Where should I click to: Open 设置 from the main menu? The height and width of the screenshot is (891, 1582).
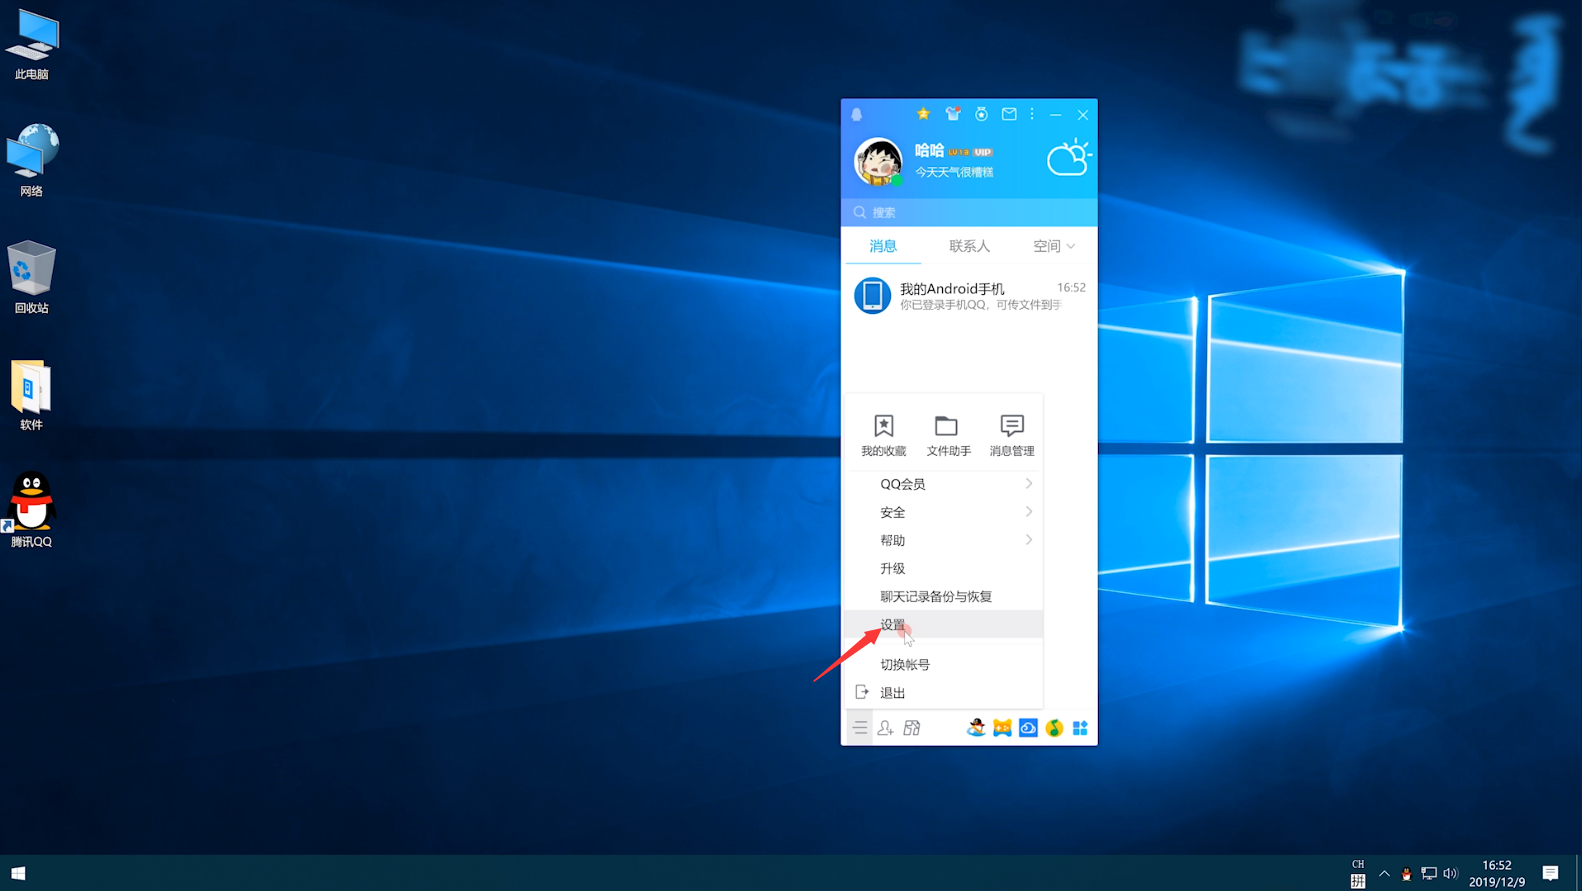pyautogui.click(x=944, y=624)
